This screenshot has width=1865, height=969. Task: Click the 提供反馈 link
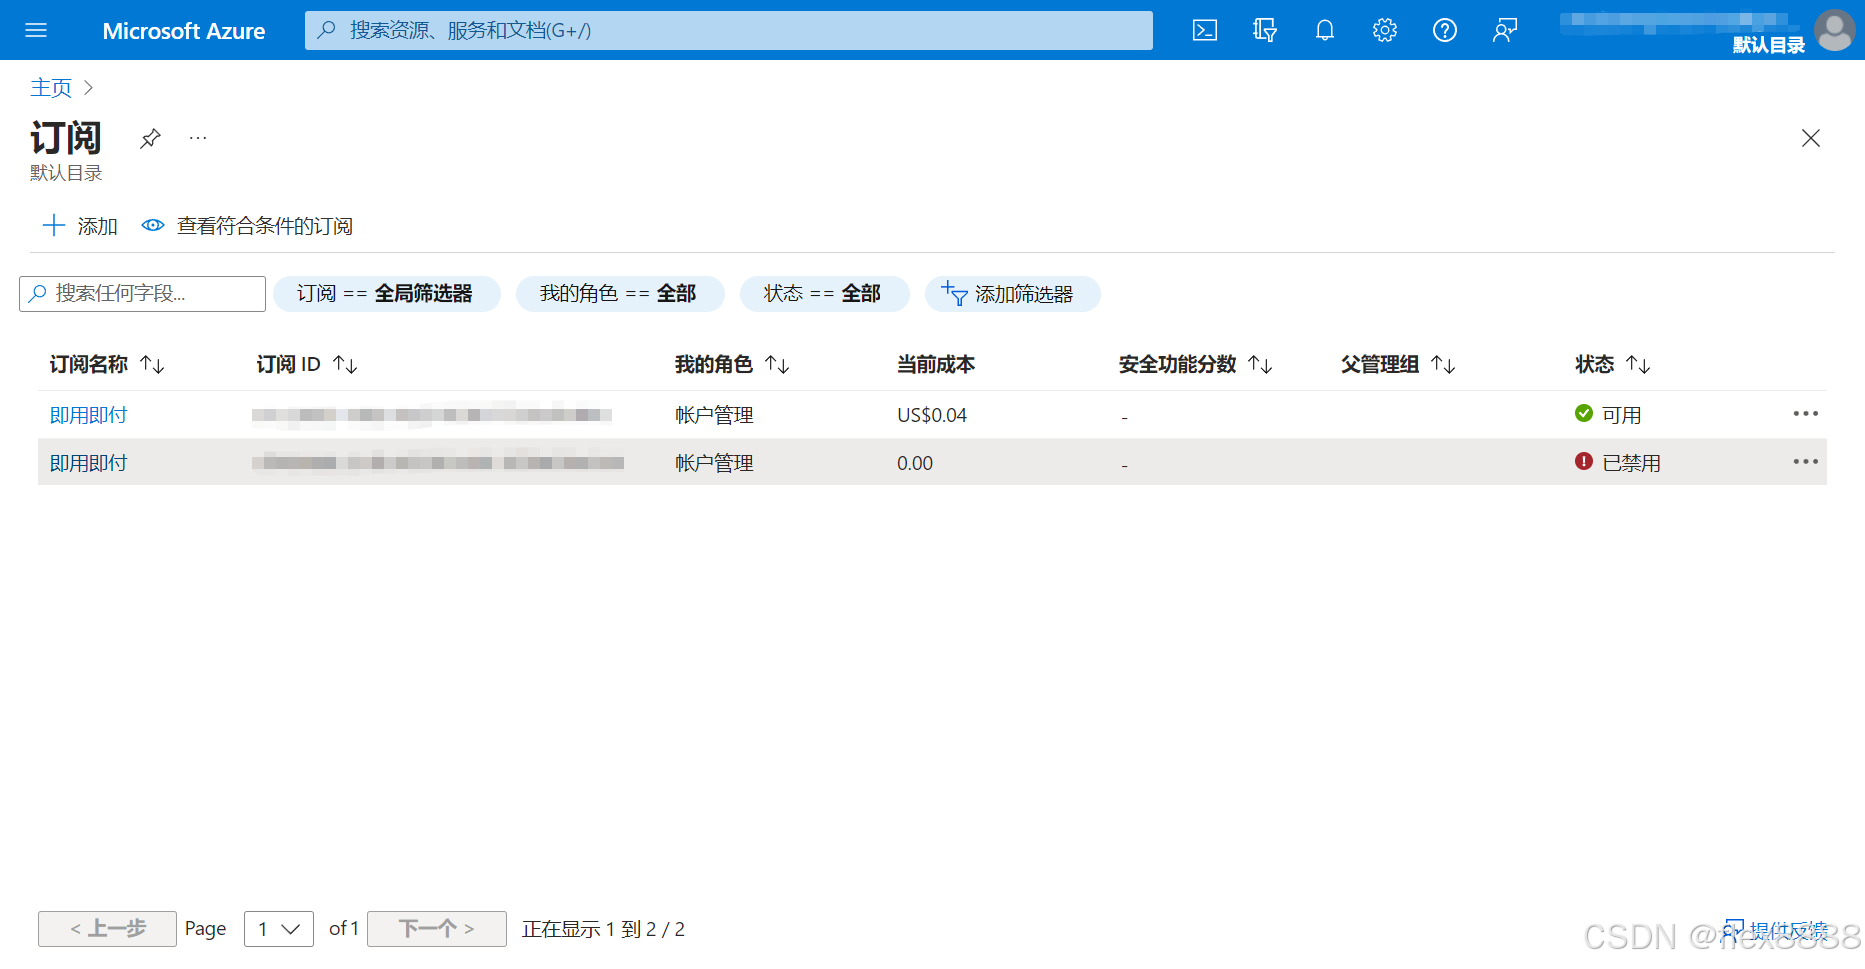[x=1776, y=930]
